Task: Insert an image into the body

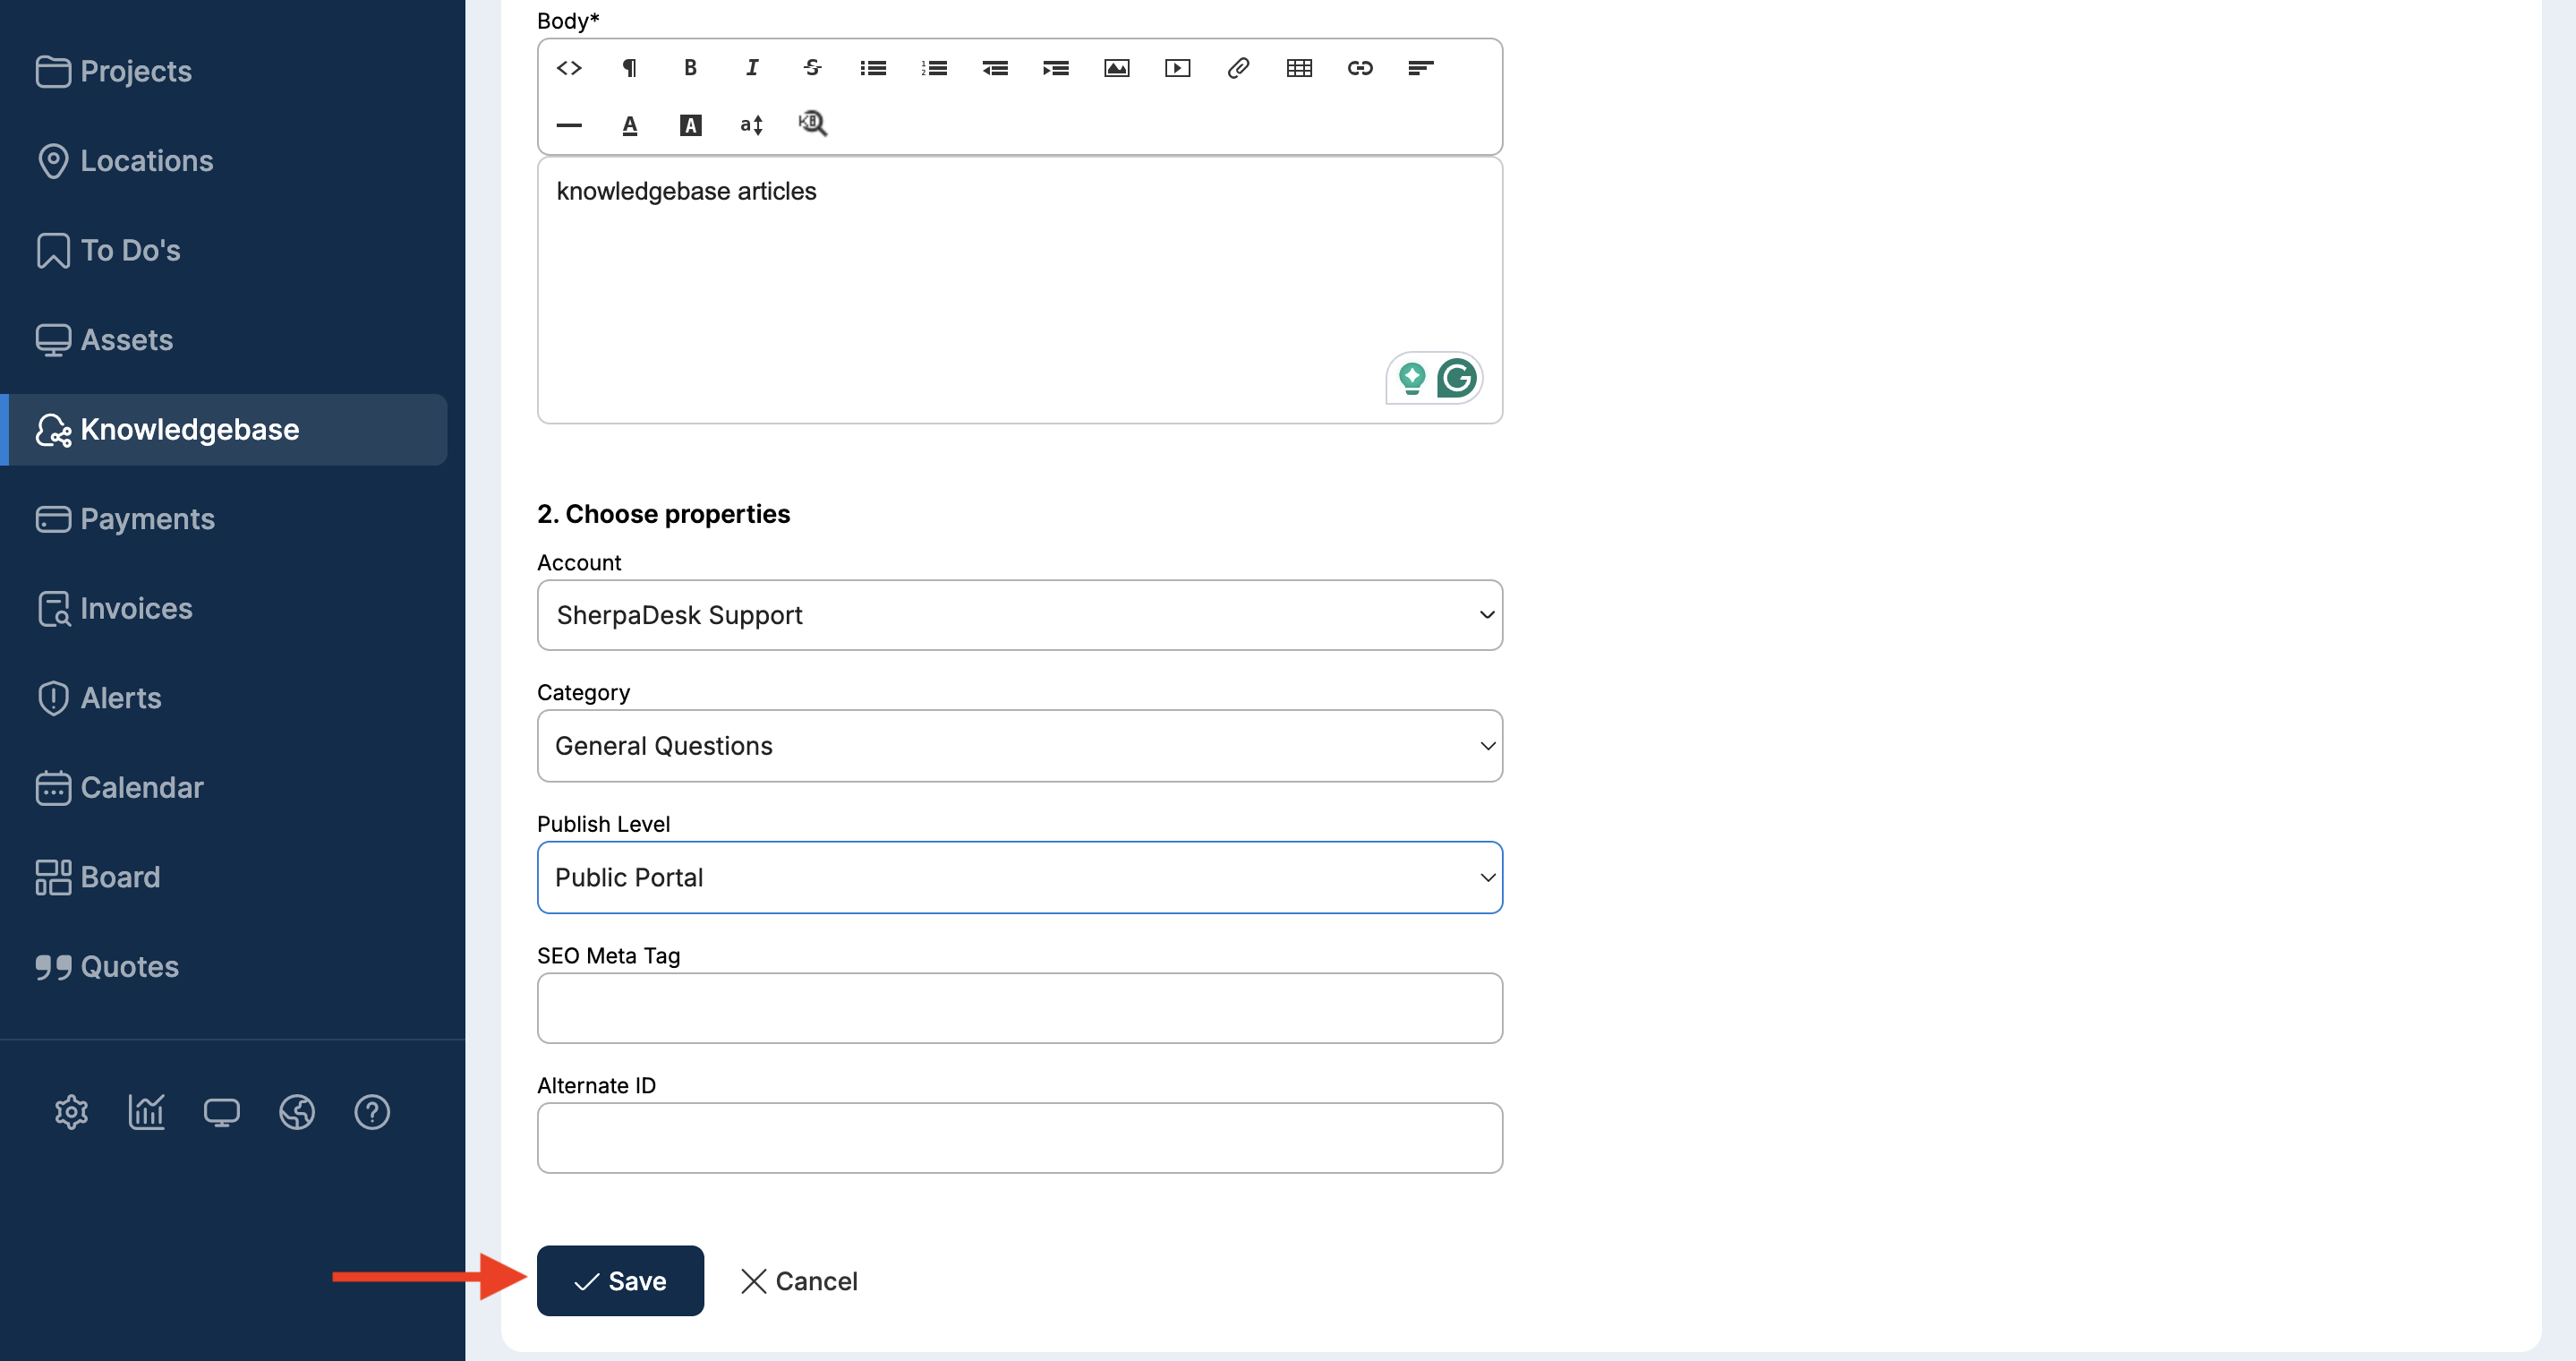Action: [1116, 68]
